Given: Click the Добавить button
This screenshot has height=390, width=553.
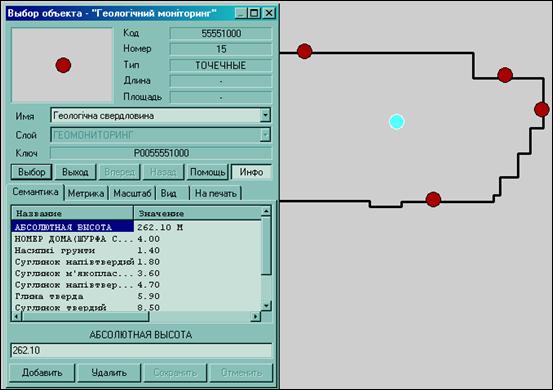Looking at the screenshot, I should click(x=42, y=373).
